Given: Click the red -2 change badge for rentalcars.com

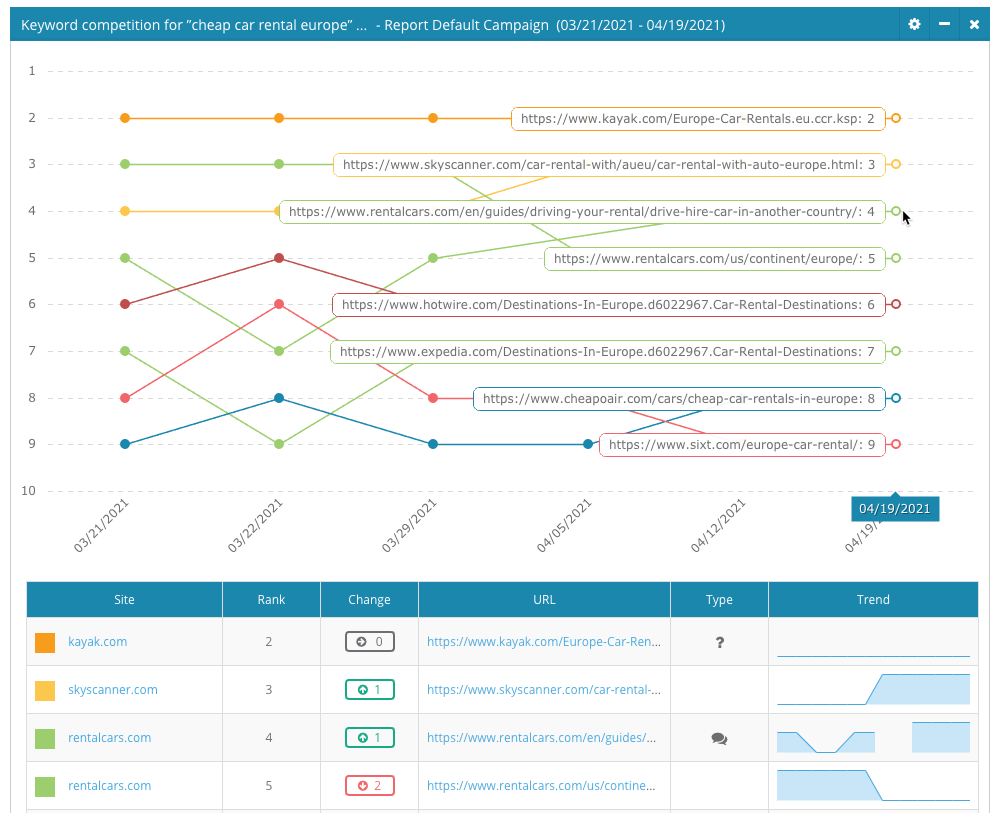Looking at the screenshot, I should click(x=369, y=785).
